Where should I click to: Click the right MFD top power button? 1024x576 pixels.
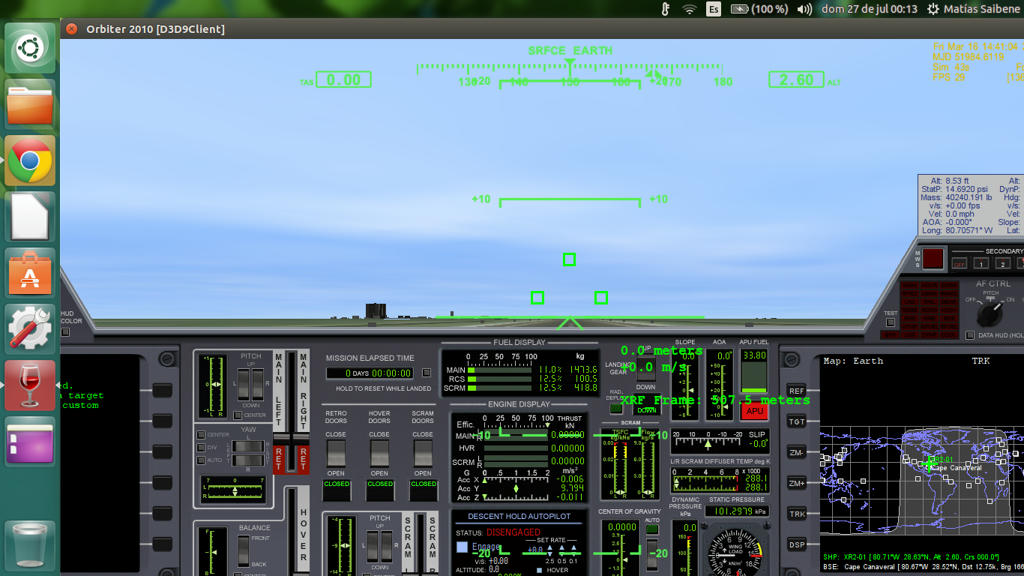coord(792,359)
